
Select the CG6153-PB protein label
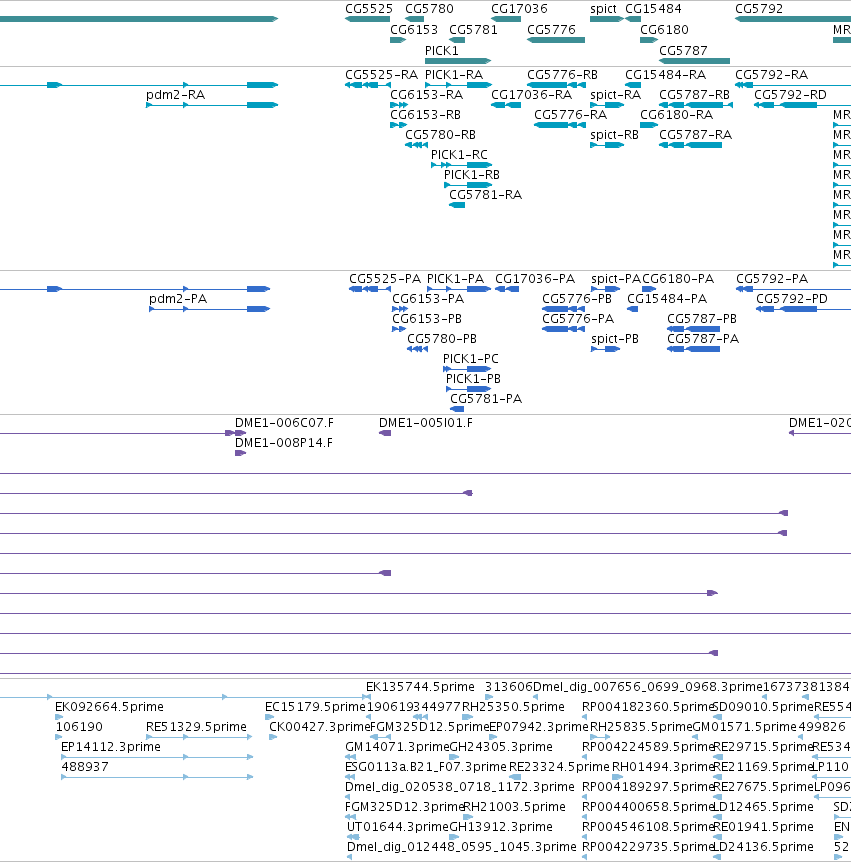[x=427, y=319]
